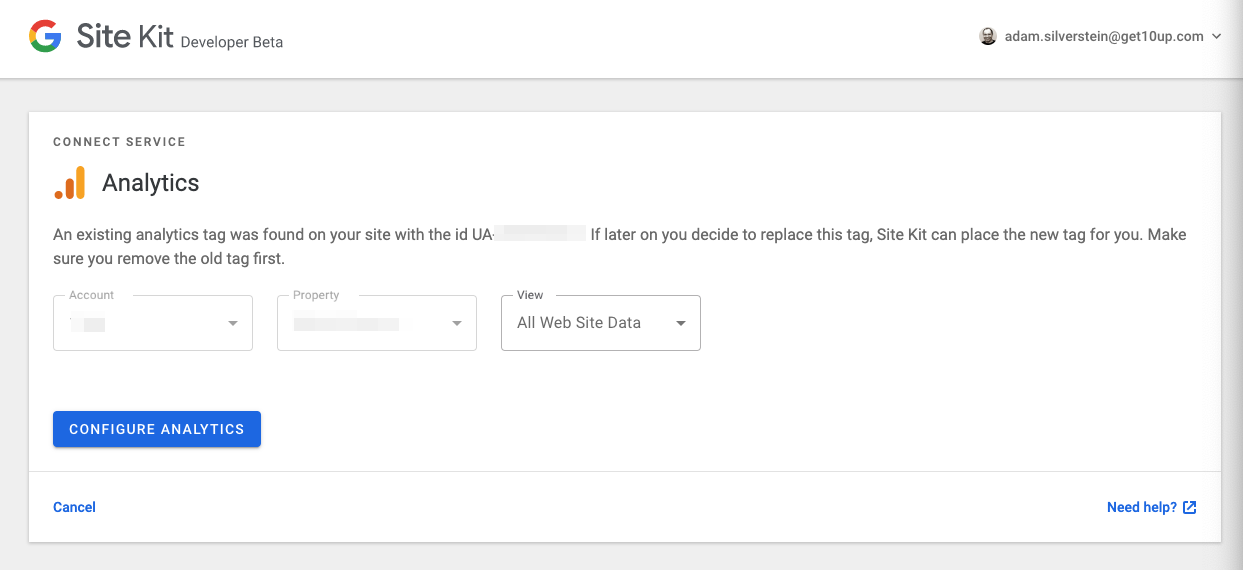
Task: Click the CONNECT SERVICE label
Action: point(119,142)
